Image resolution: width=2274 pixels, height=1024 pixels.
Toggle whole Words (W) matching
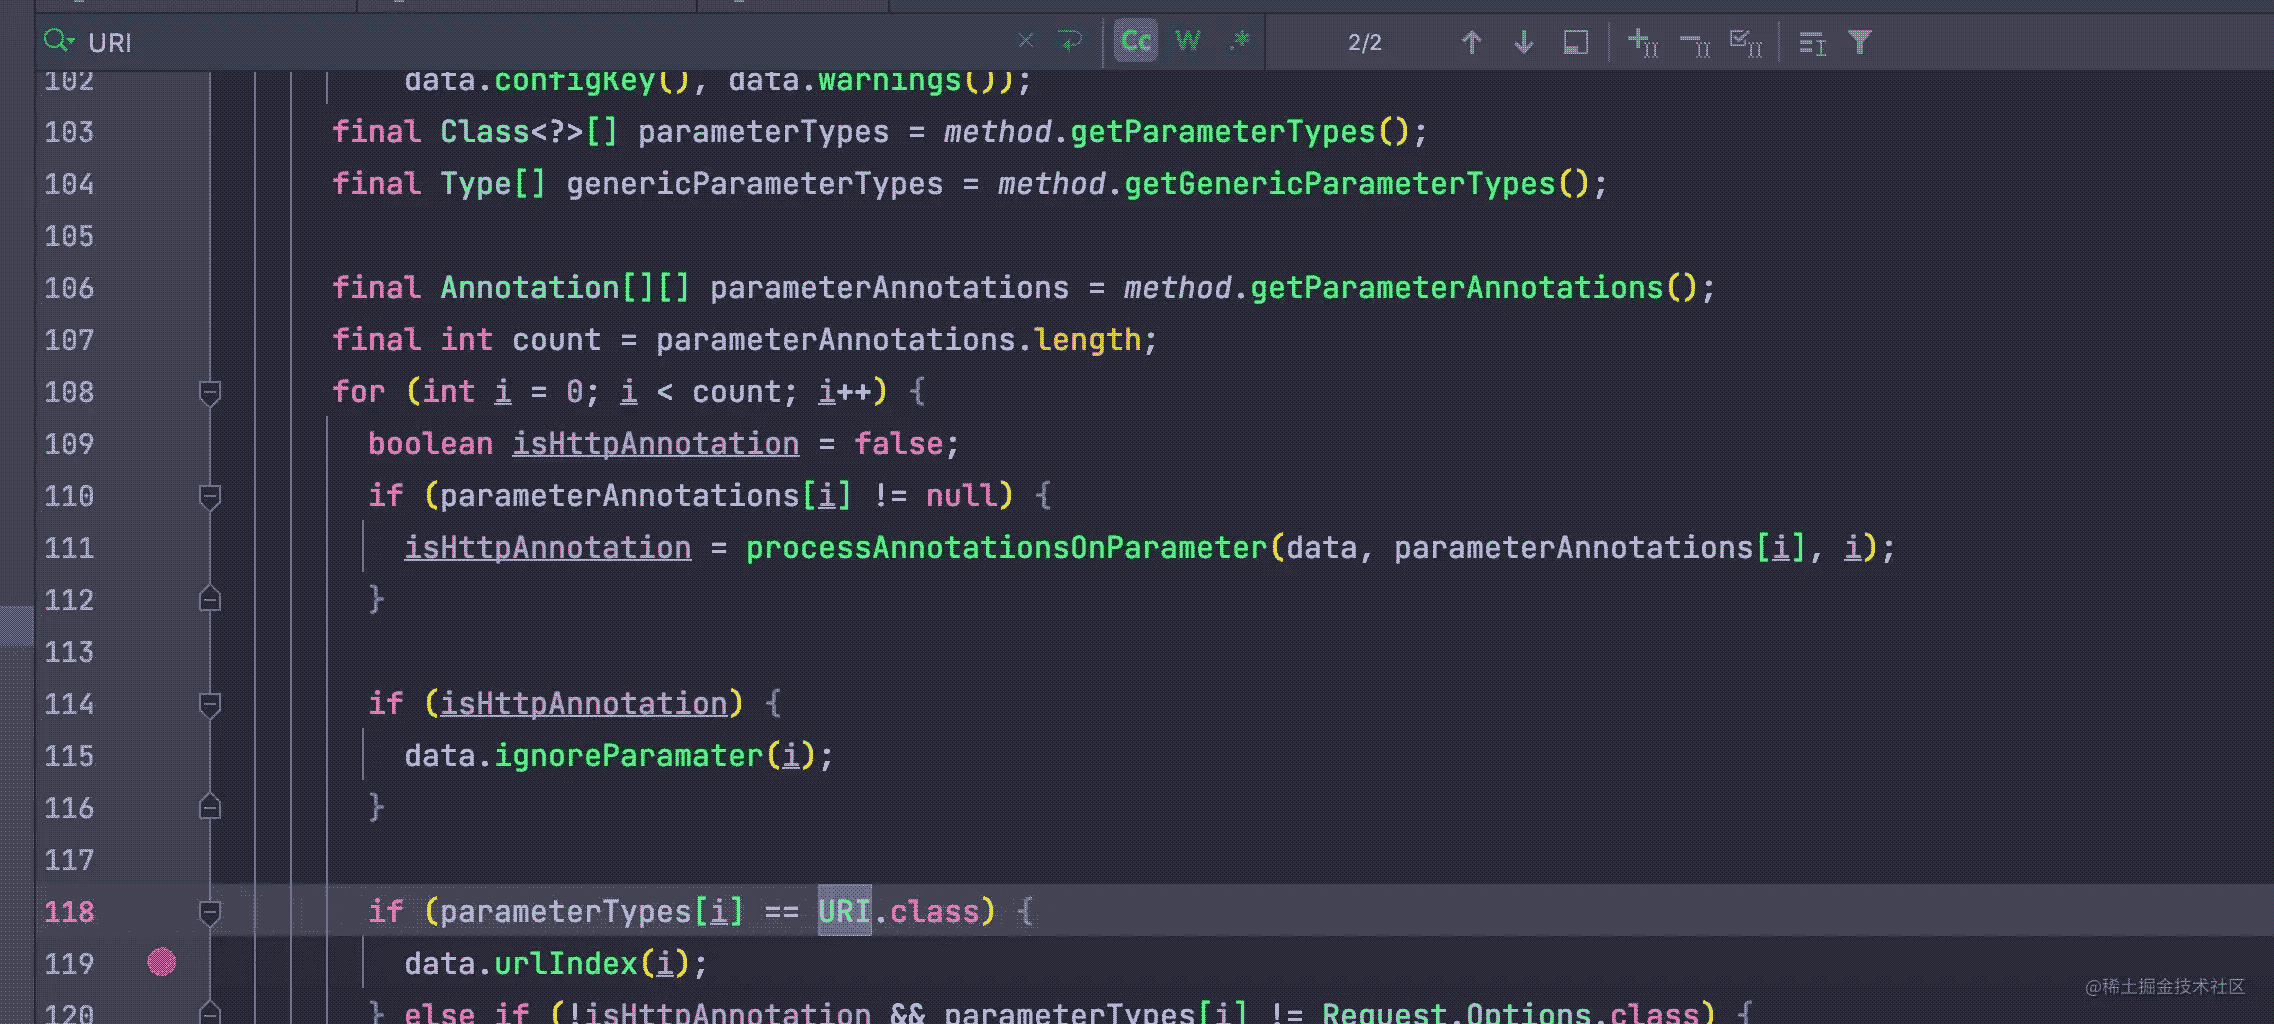pos(1187,41)
